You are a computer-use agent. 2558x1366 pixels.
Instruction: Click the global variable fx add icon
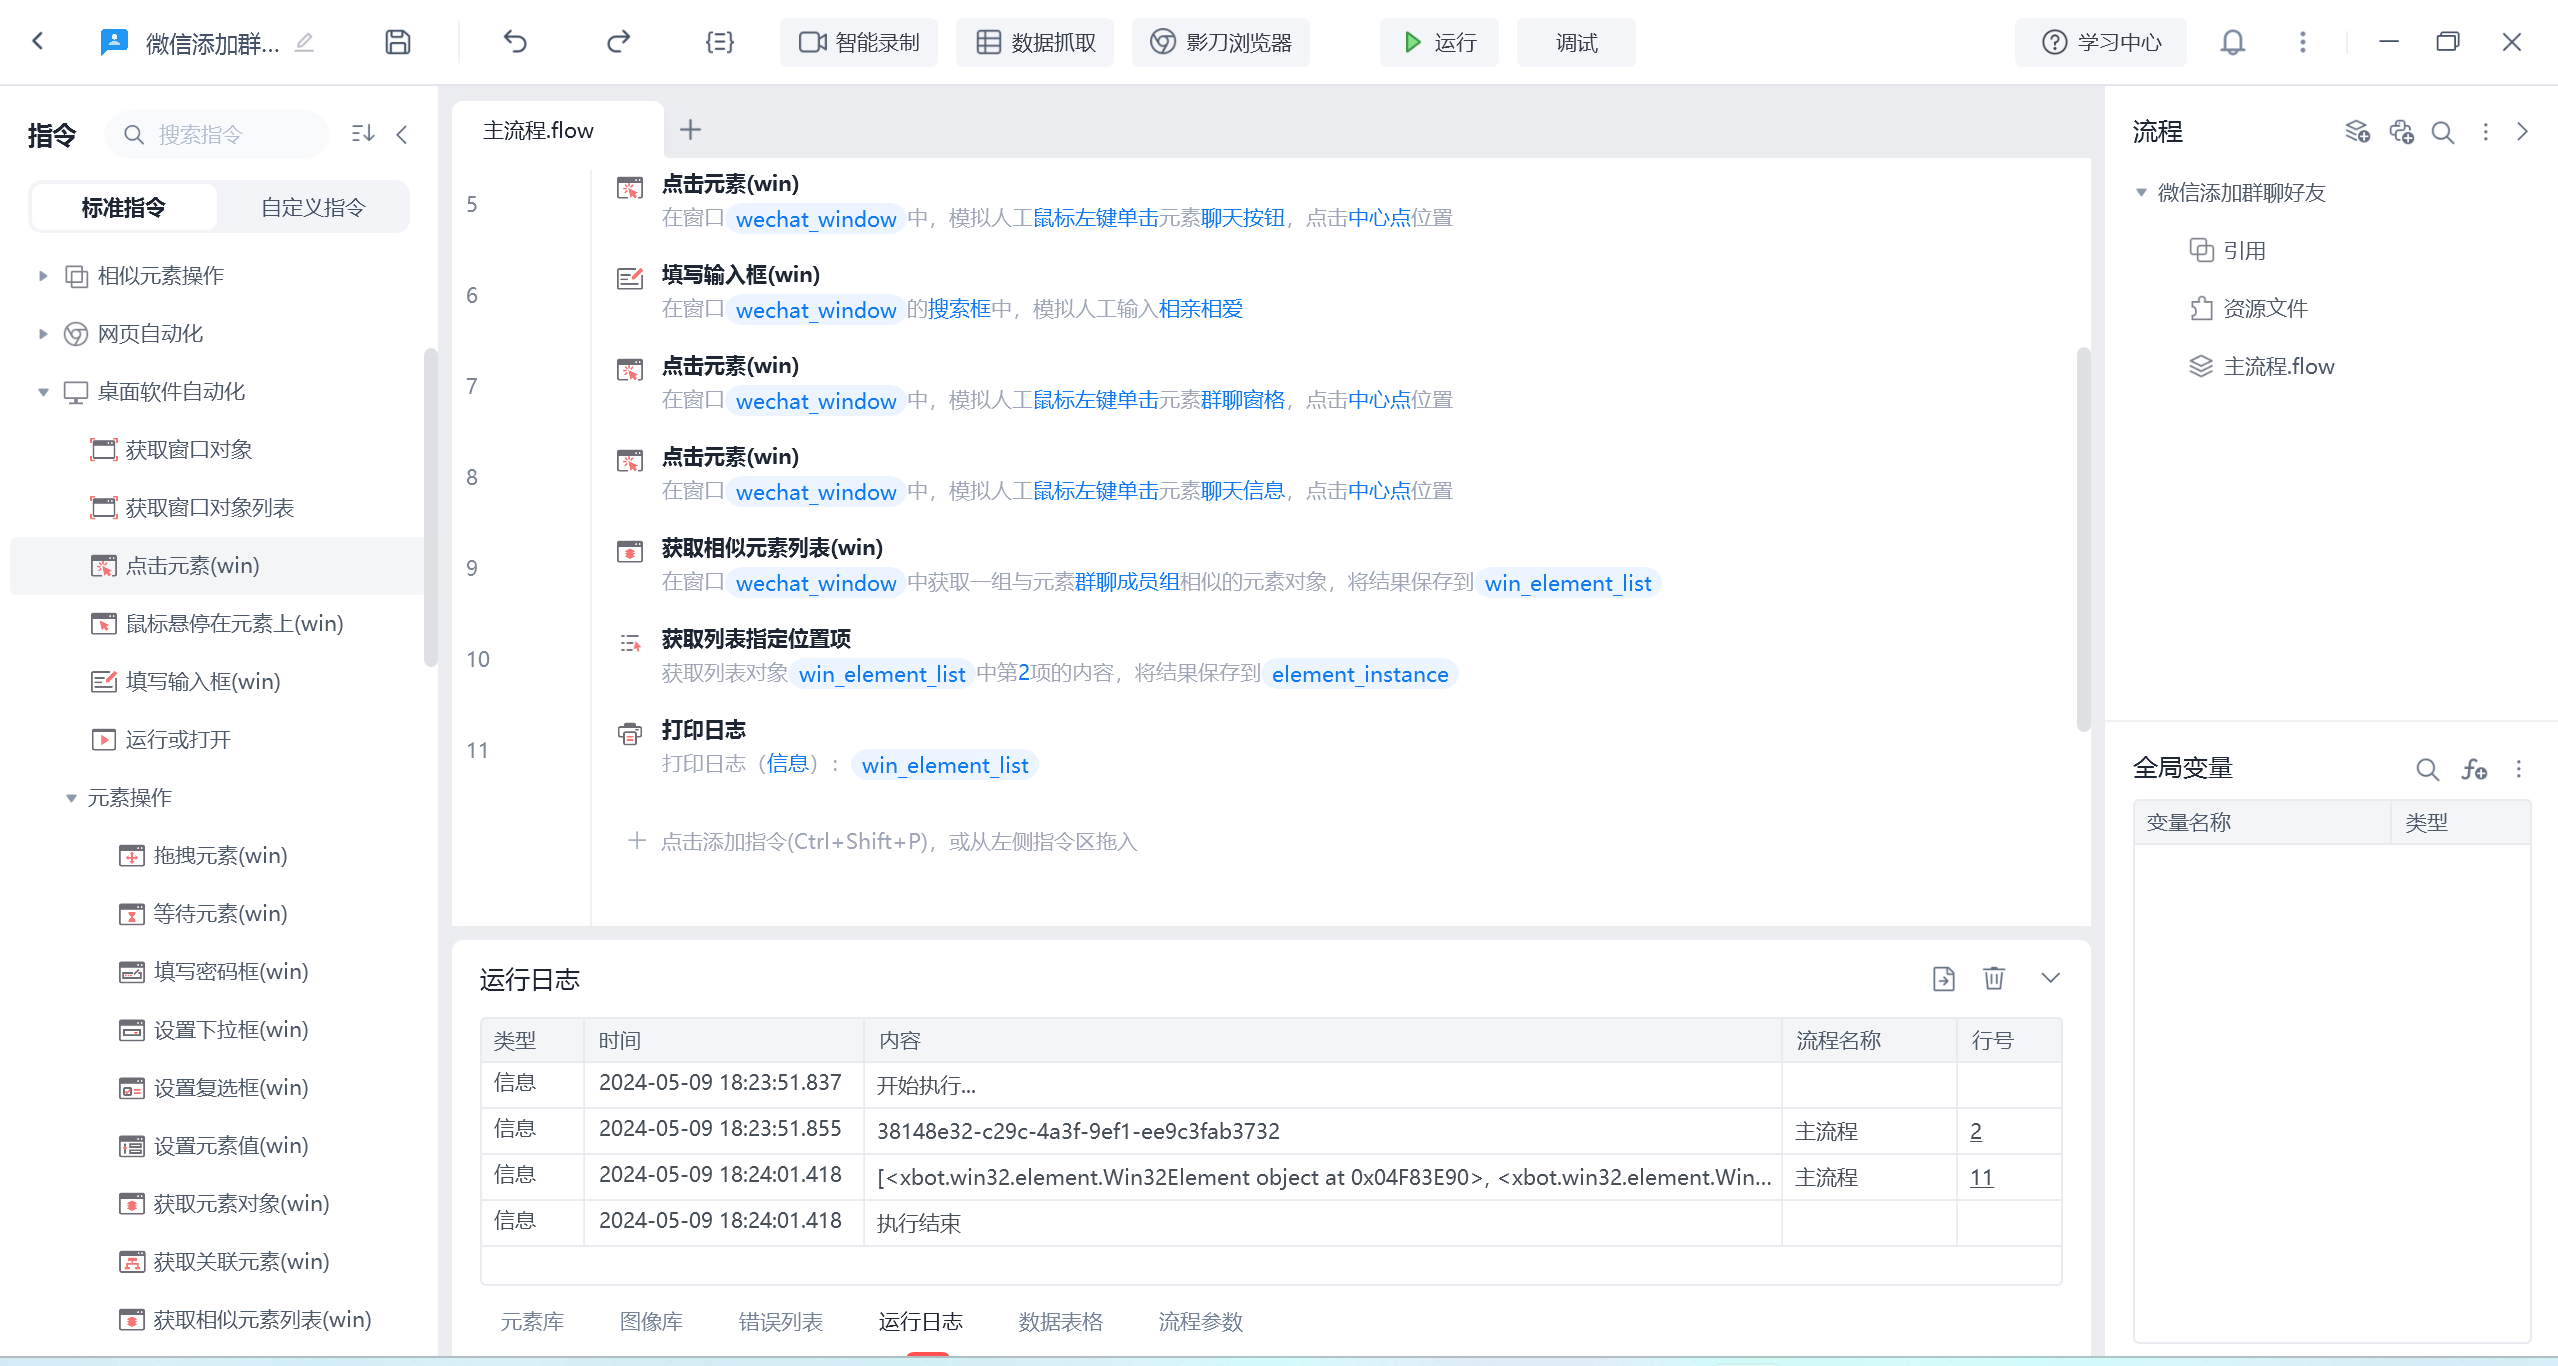pyautogui.click(x=2474, y=769)
